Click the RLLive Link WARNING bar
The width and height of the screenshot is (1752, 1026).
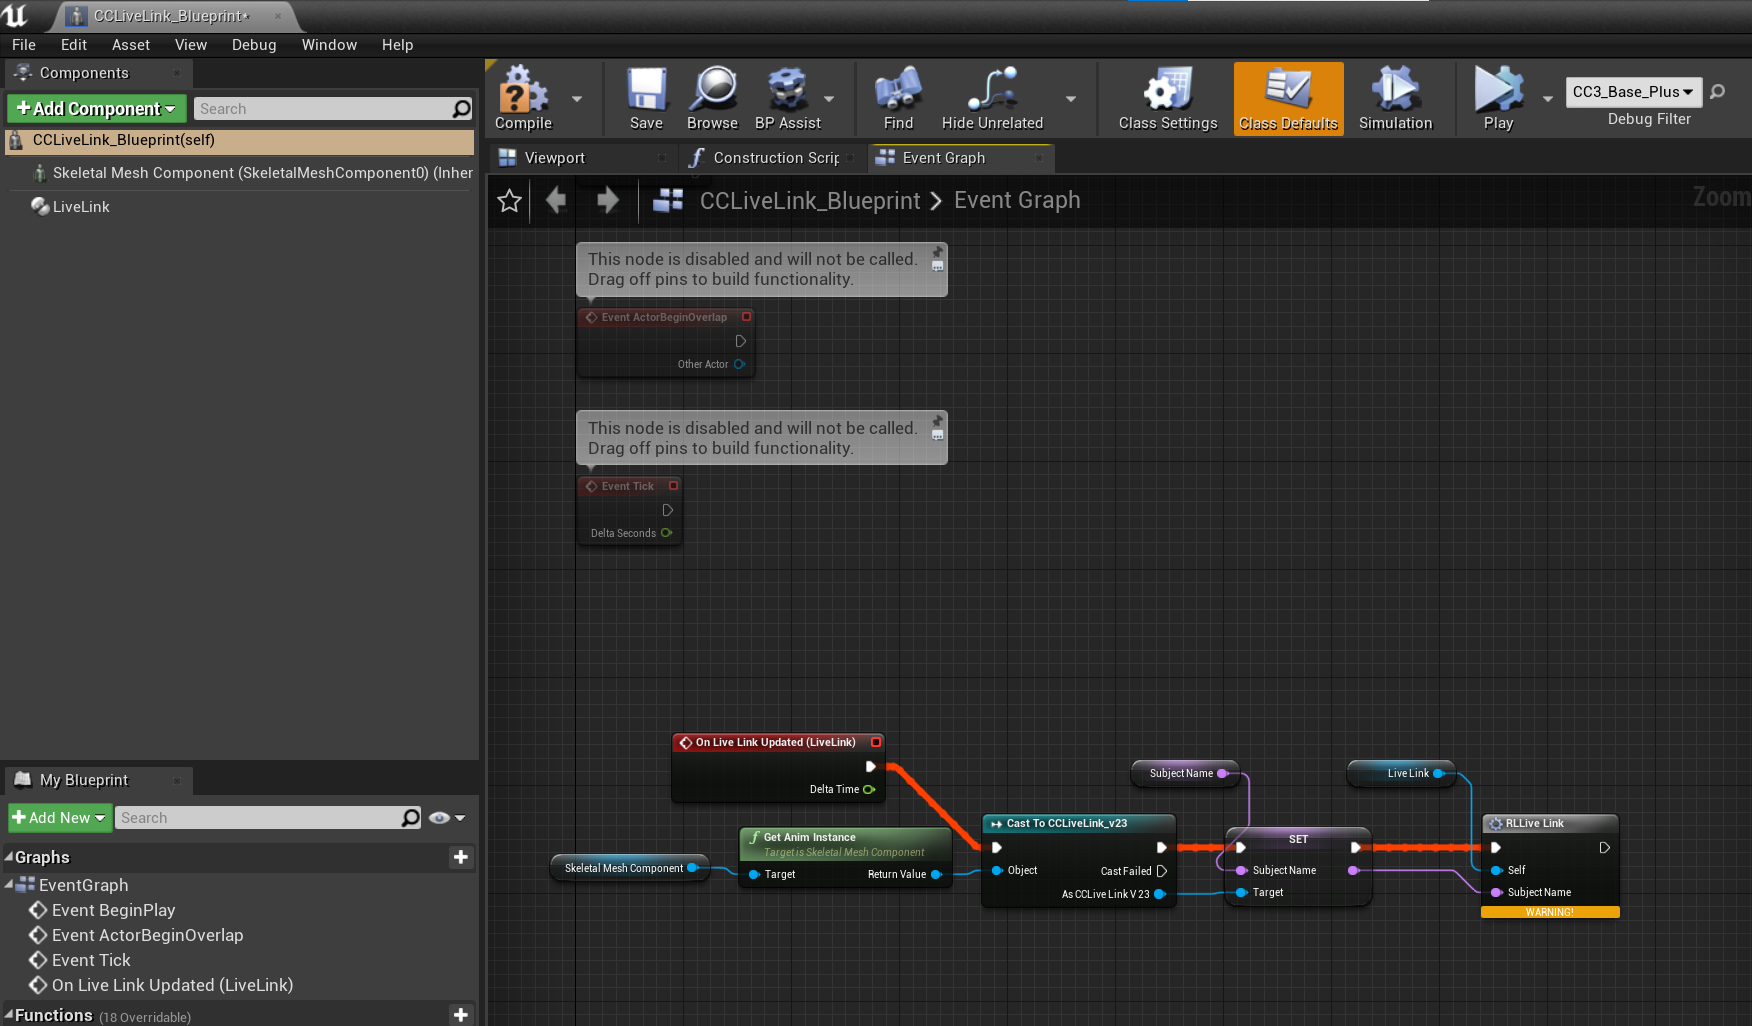click(1549, 912)
